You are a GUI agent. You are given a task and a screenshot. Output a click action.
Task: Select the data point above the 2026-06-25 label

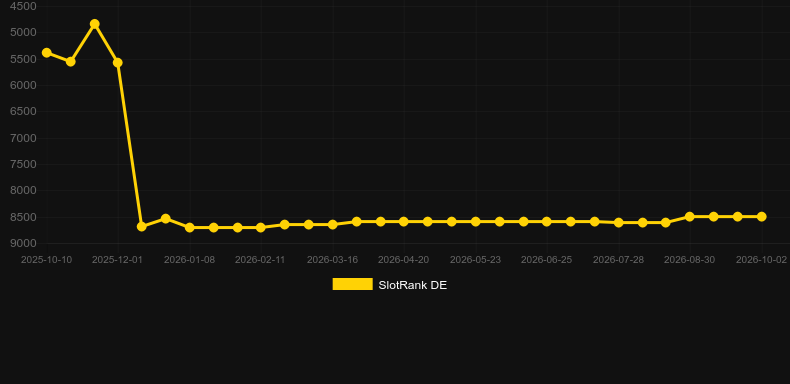[547, 221]
